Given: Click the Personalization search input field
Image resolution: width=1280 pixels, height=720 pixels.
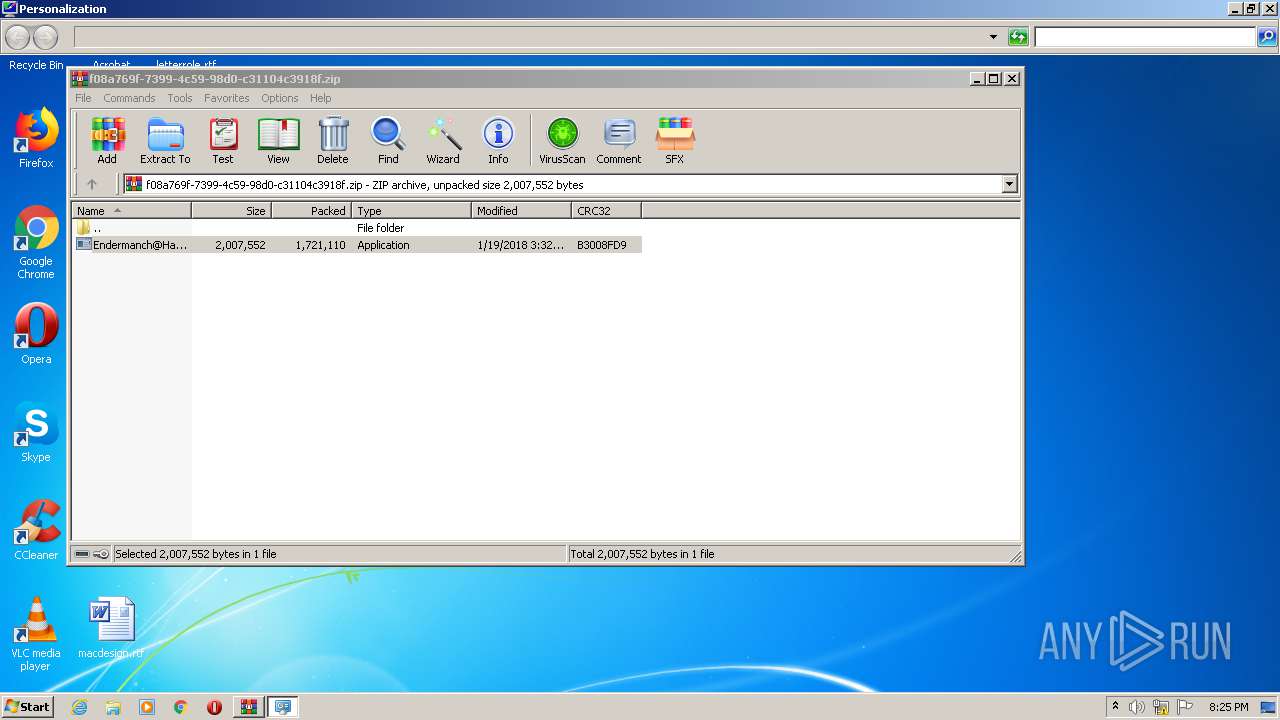Looking at the screenshot, I should coord(1145,37).
